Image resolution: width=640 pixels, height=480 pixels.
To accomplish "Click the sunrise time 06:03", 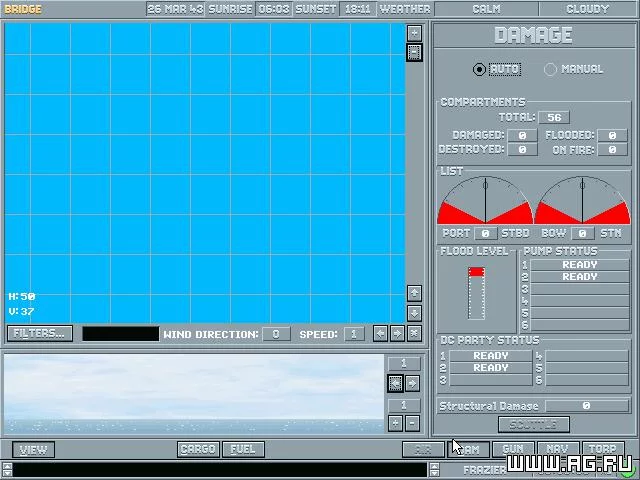I will coord(274,9).
